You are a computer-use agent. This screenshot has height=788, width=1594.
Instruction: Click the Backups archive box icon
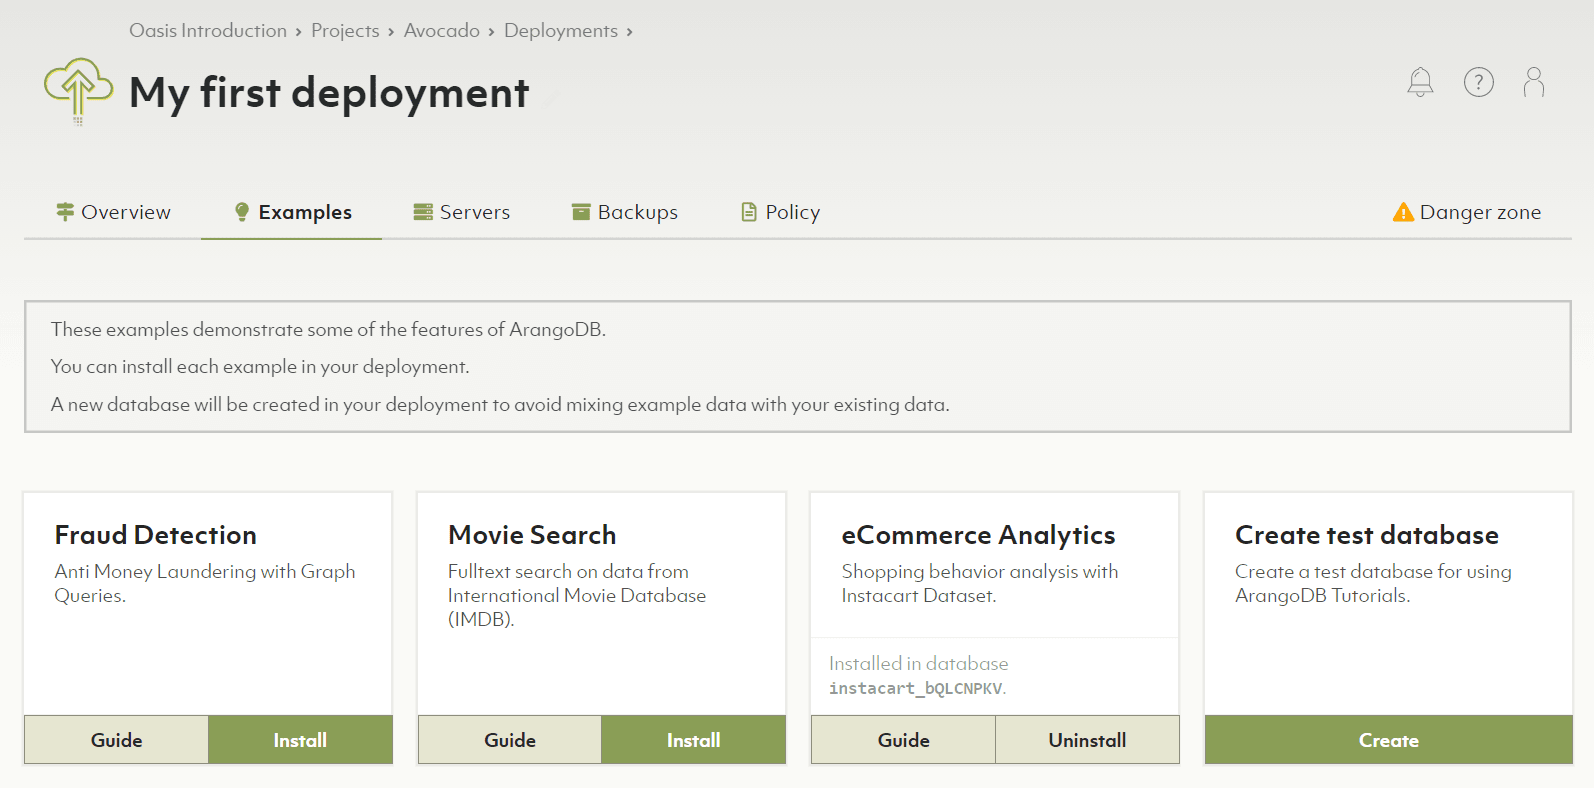coord(581,212)
